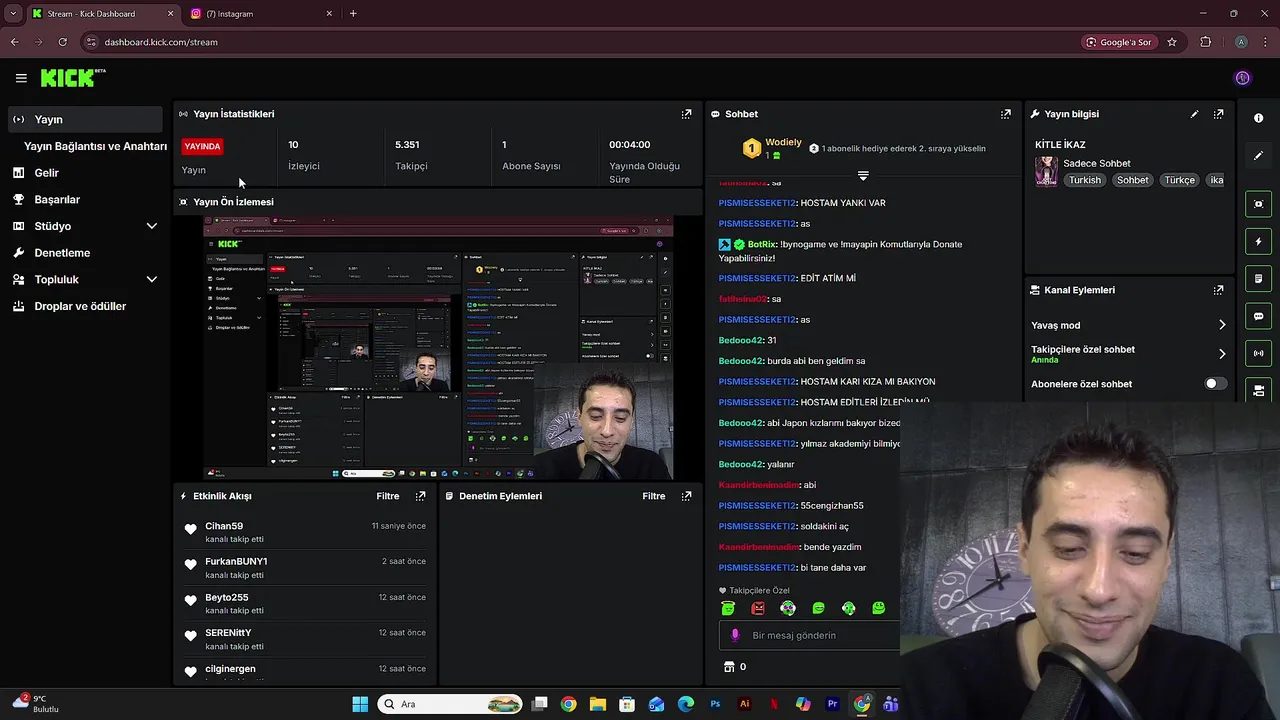Open Filtre in Denetim Eylemleri

click(654, 496)
